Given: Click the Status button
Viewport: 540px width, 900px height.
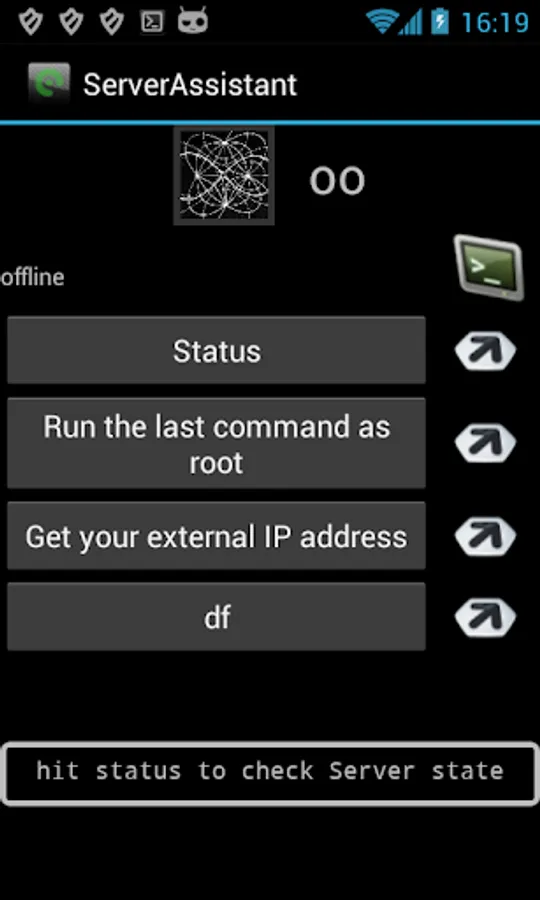Looking at the screenshot, I should pyautogui.click(x=216, y=350).
